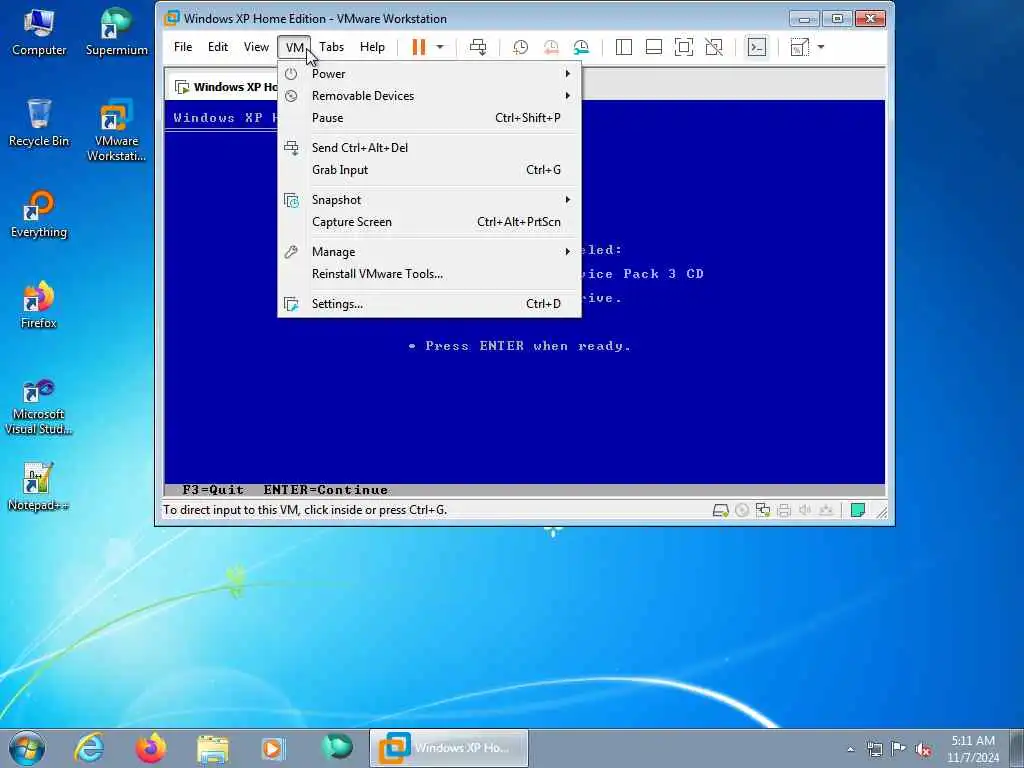The height and width of the screenshot is (768, 1024).
Task: Close the open VM menu
Action: coord(295,47)
